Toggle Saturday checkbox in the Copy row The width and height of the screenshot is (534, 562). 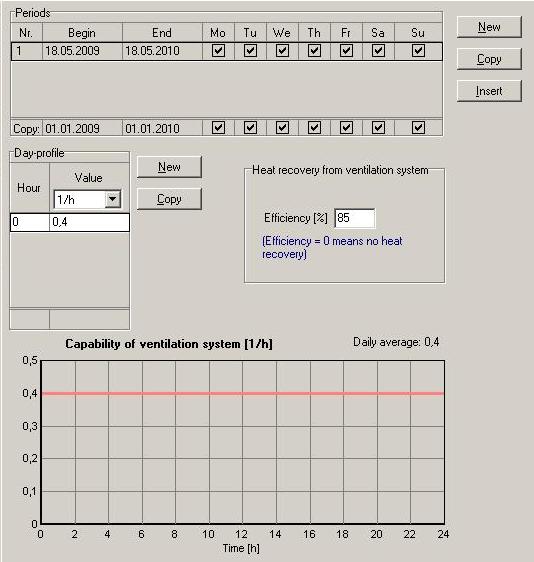coord(378,128)
